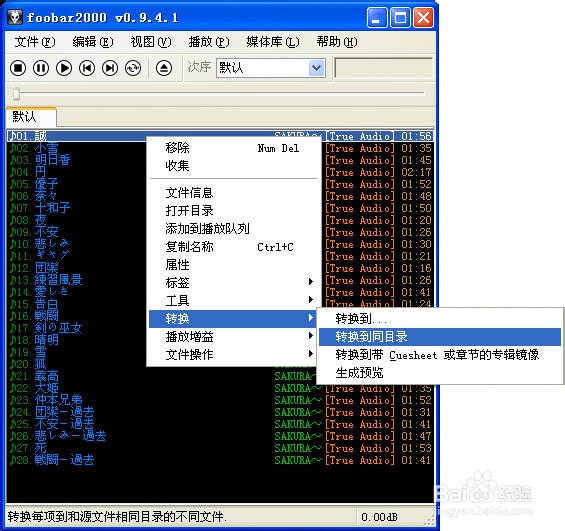Click the Stop playback button
565x531 pixels.
(x=18, y=68)
